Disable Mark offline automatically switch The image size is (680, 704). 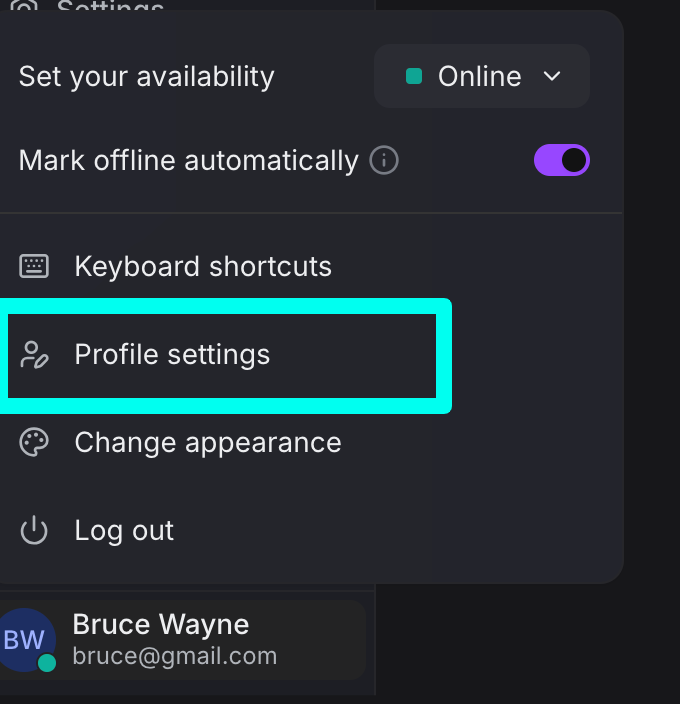[561, 160]
